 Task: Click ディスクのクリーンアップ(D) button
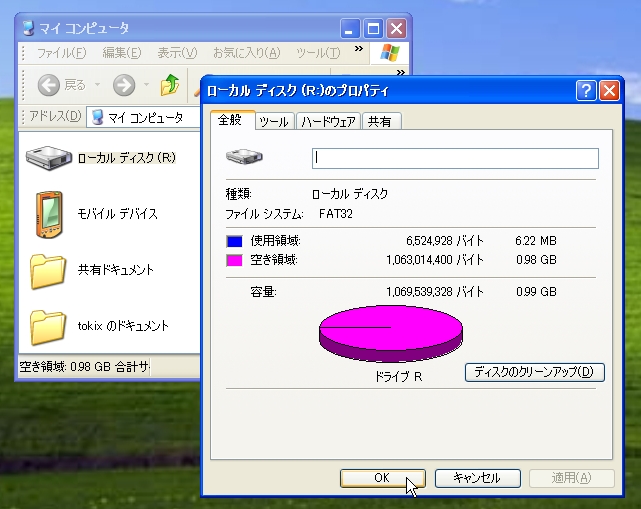(534, 372)
